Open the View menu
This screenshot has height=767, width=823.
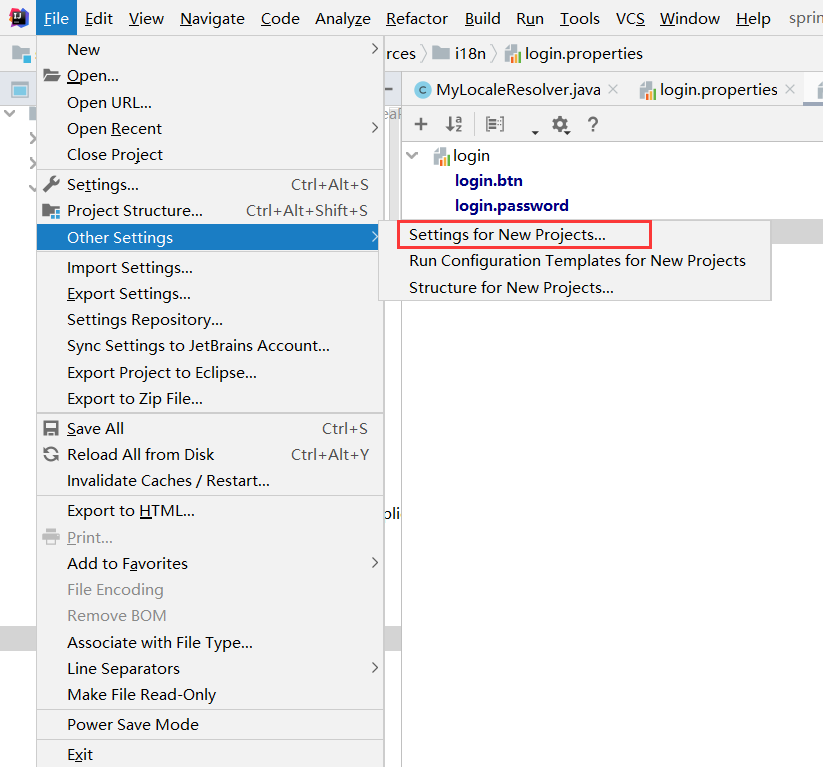(146, 18)
